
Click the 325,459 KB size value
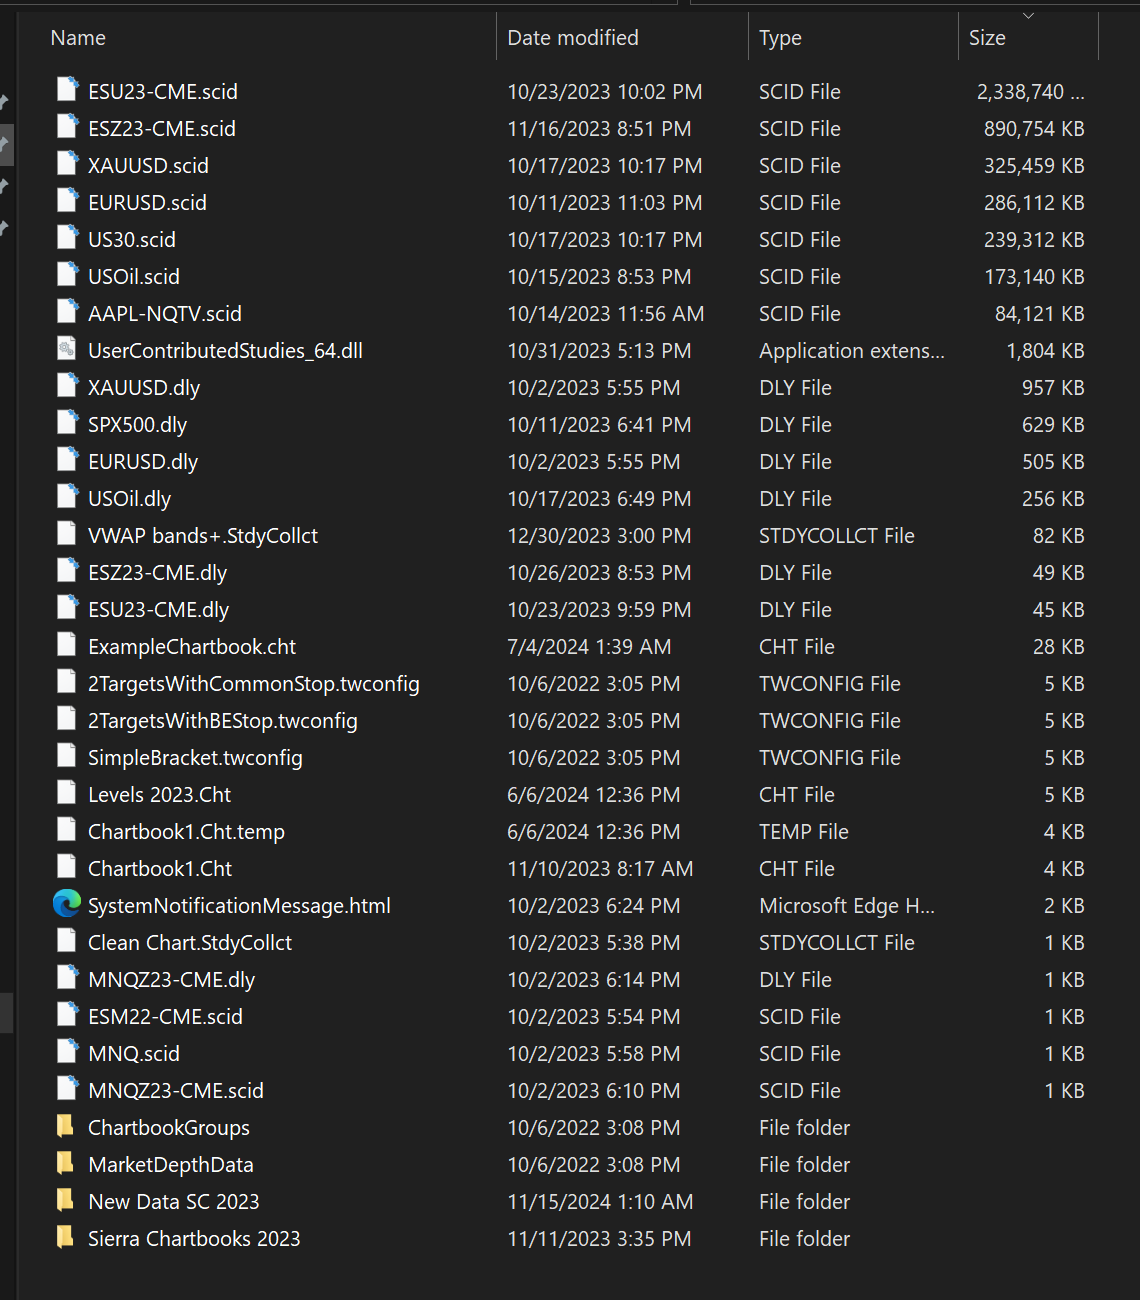click(x=1034, y=166)
